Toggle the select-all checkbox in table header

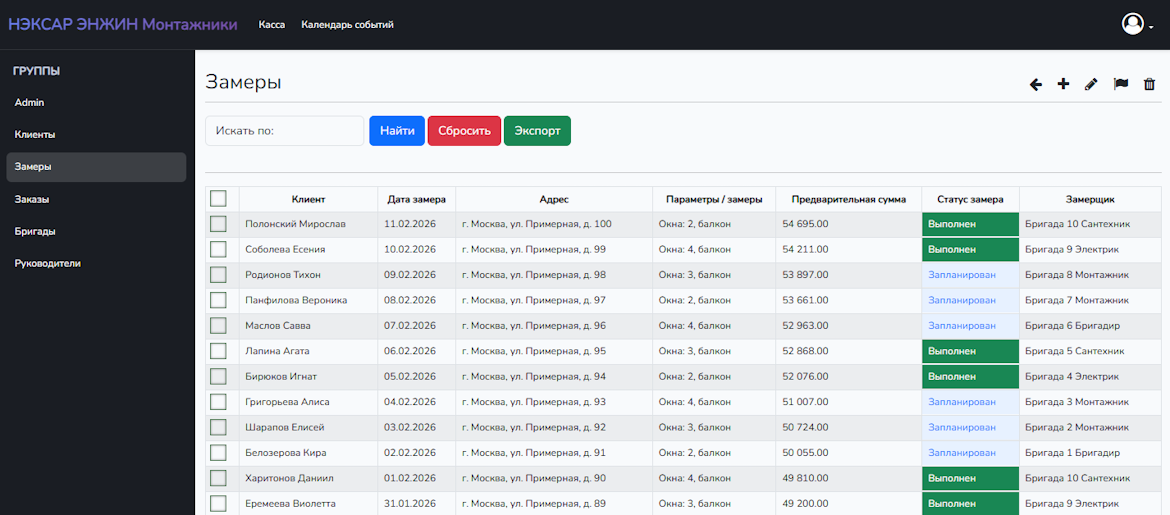pyautogui.click(x=218, y=199)
